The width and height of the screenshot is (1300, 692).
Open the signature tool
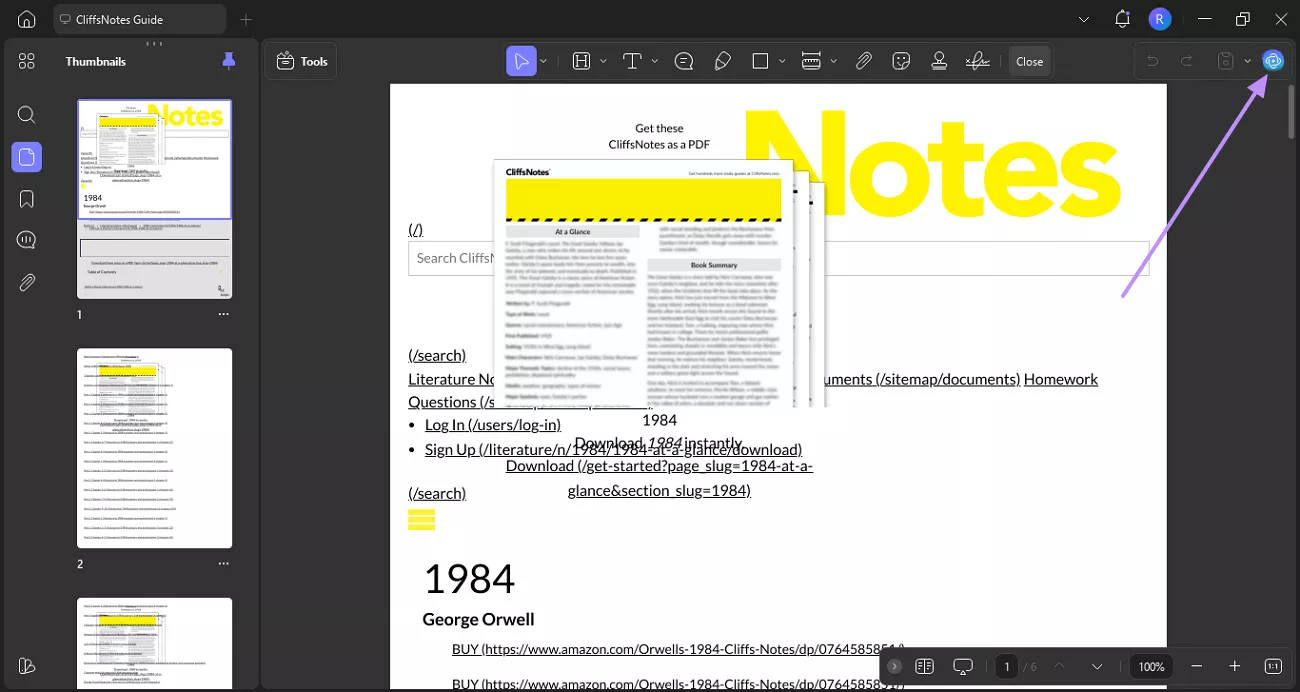tap(977, 61)
